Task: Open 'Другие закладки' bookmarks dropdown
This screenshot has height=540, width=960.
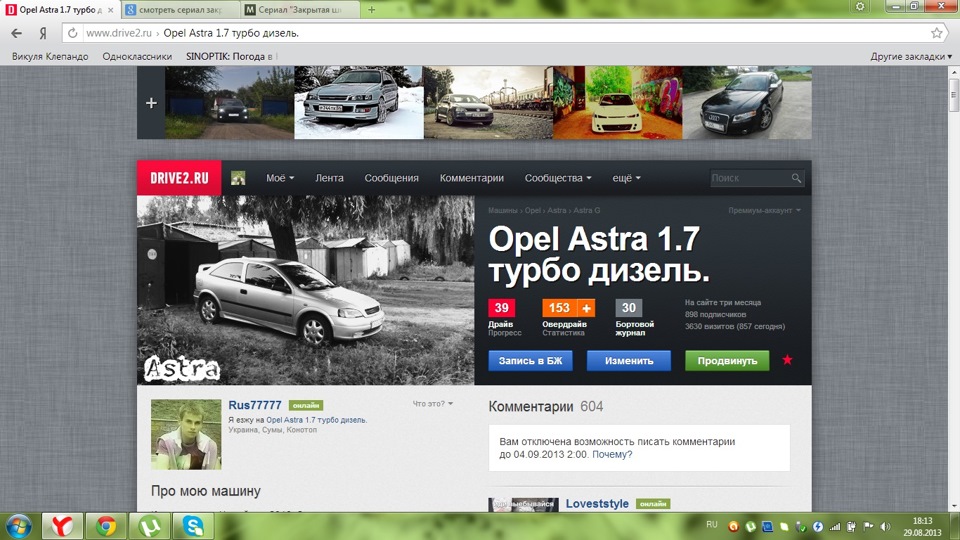Action: [x=911, y=56]
